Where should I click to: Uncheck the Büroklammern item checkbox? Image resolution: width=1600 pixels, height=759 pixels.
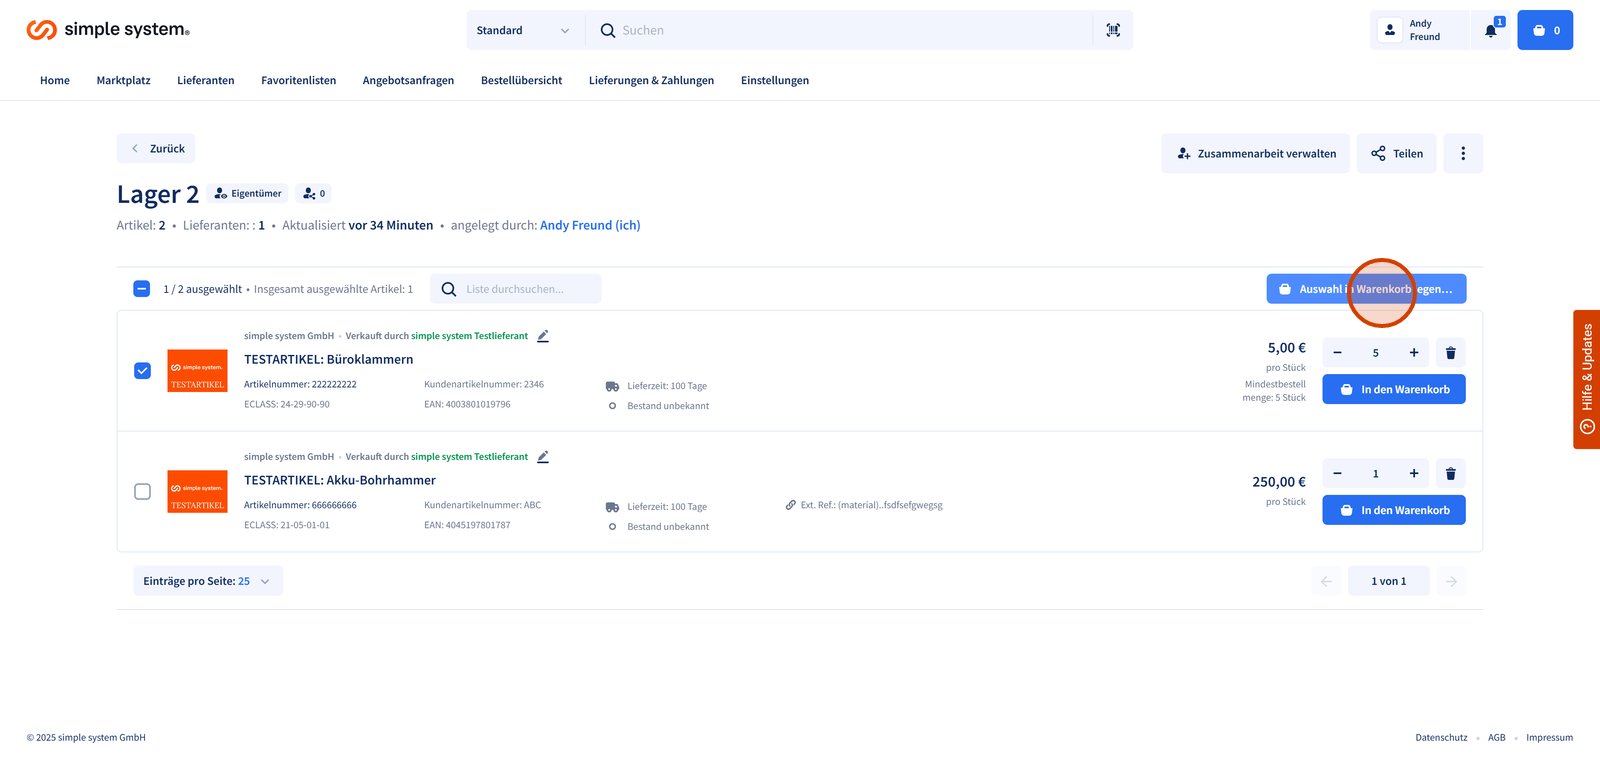click(x=142, y=371)
